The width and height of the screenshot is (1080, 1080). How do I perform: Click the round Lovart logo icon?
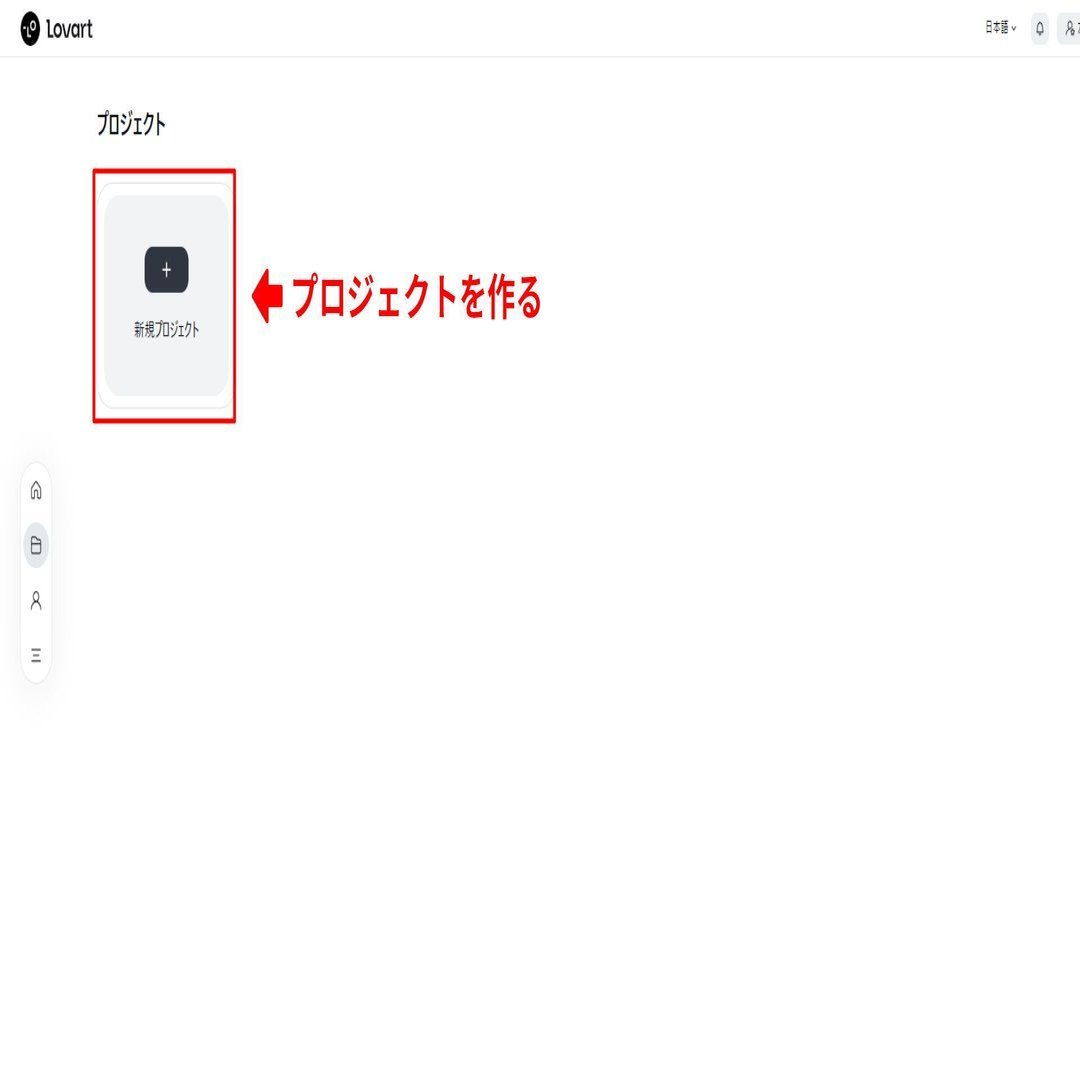pyautogui.click(x=30, y=29)
